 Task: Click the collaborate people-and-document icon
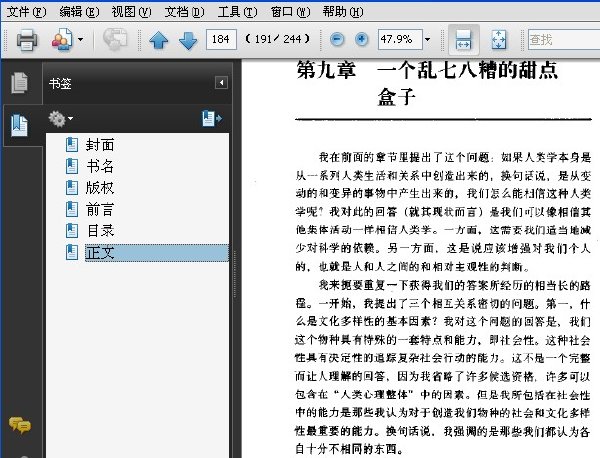coord(62,39)
